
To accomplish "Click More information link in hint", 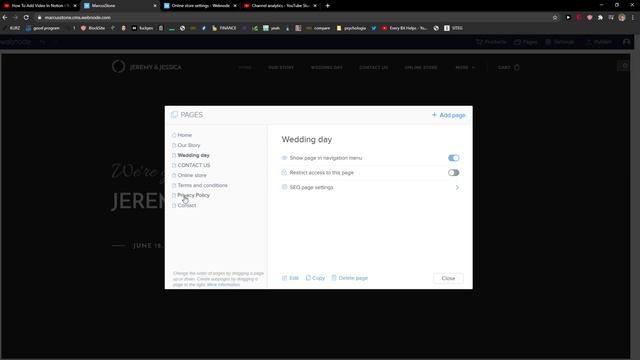I will click(223, 284).
